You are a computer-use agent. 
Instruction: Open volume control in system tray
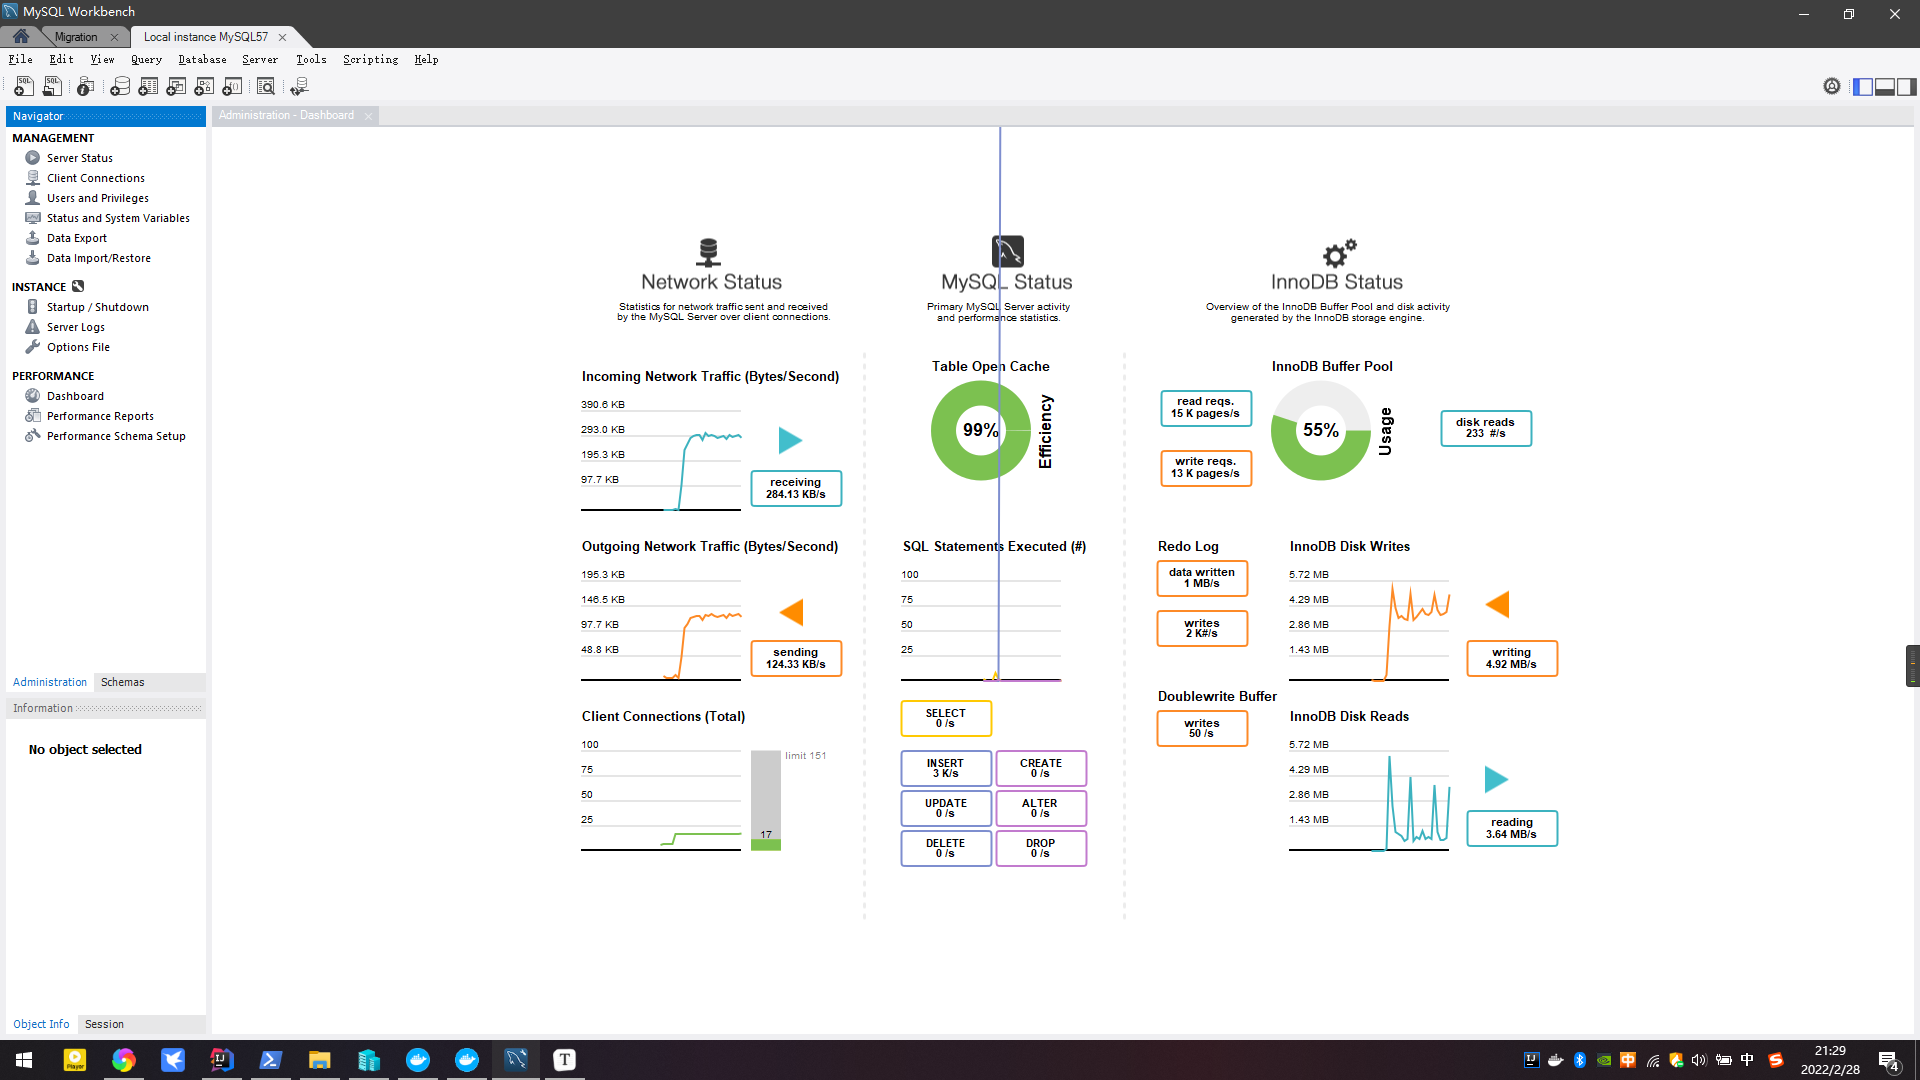[x=1699, y=1060]
